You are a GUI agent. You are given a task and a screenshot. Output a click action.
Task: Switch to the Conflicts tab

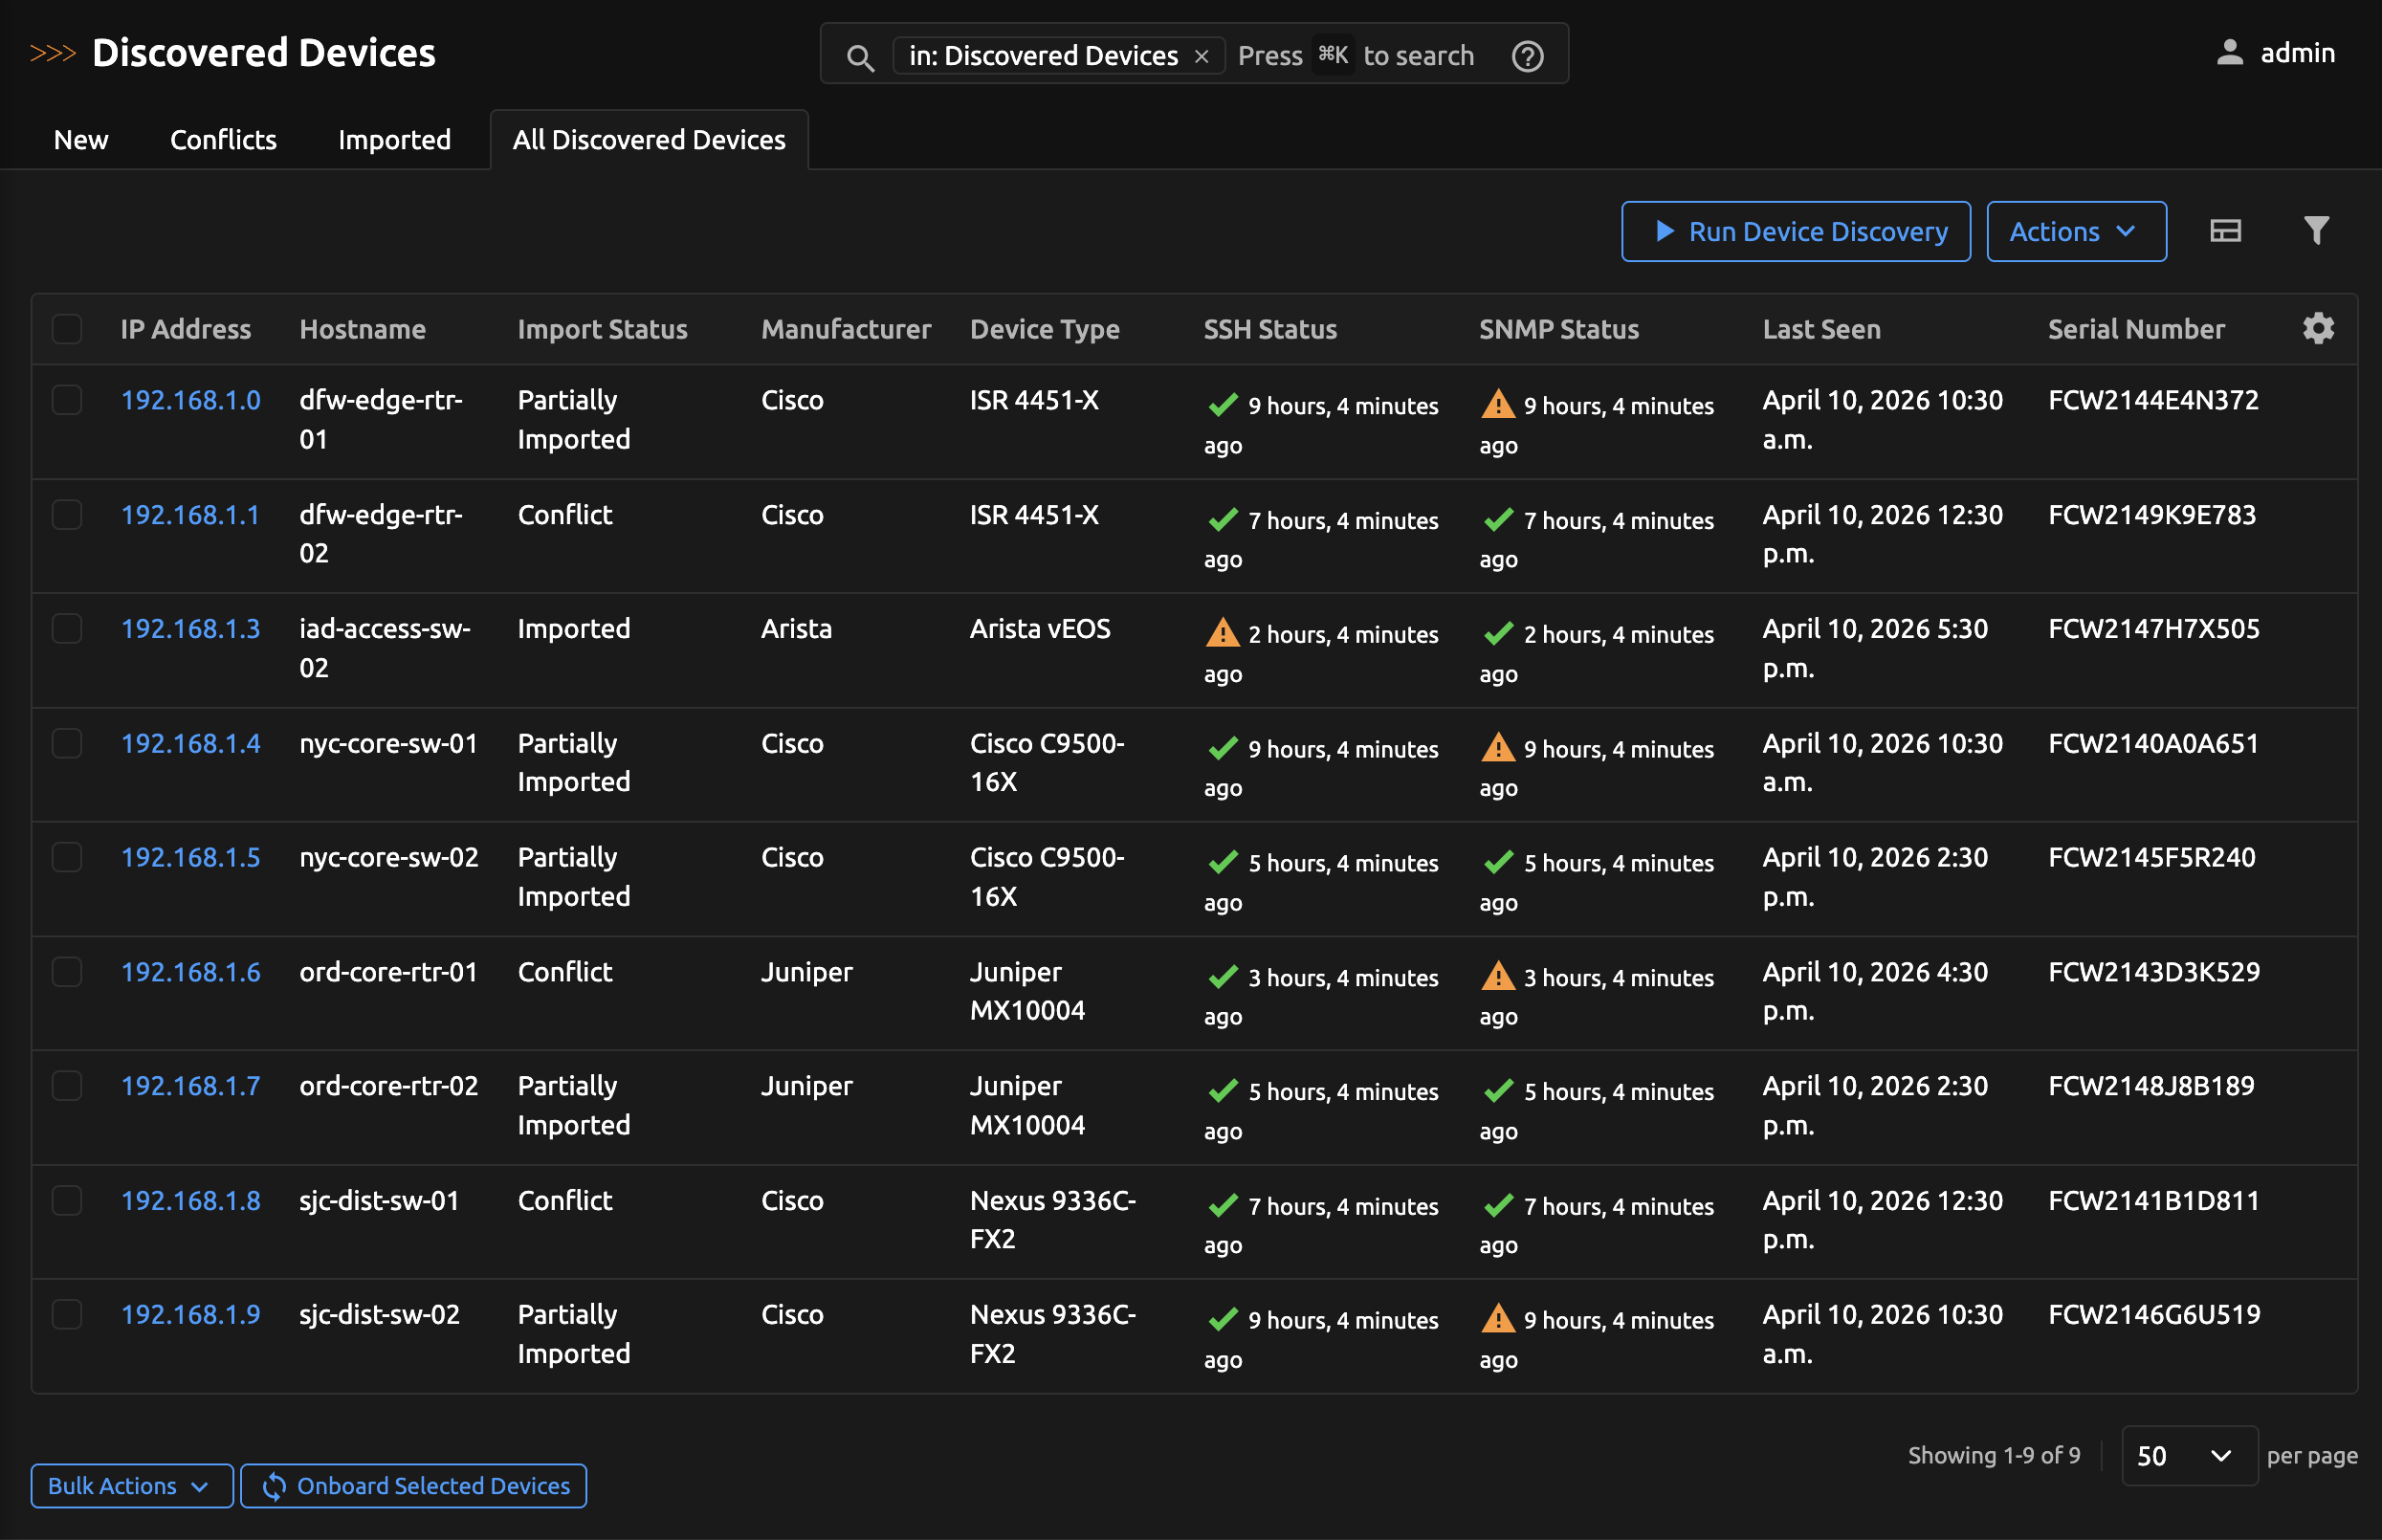[223, 139]
